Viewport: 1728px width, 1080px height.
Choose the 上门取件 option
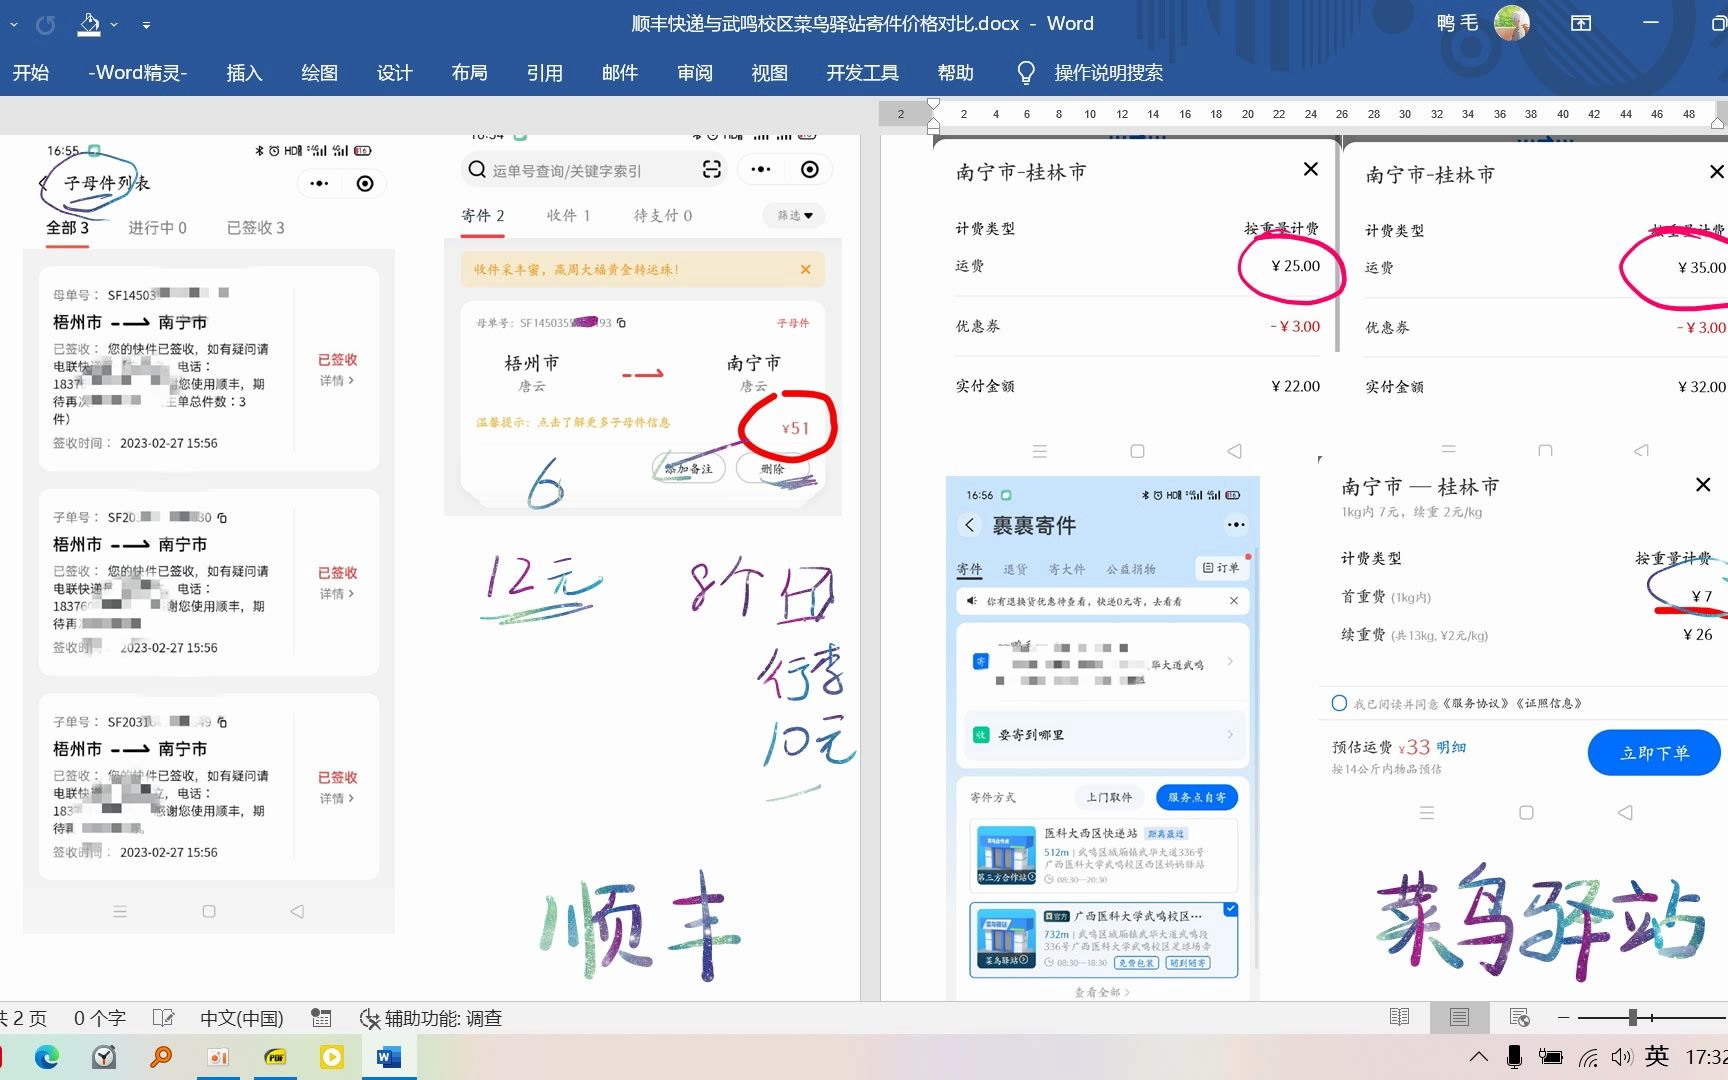(1109, 797)
